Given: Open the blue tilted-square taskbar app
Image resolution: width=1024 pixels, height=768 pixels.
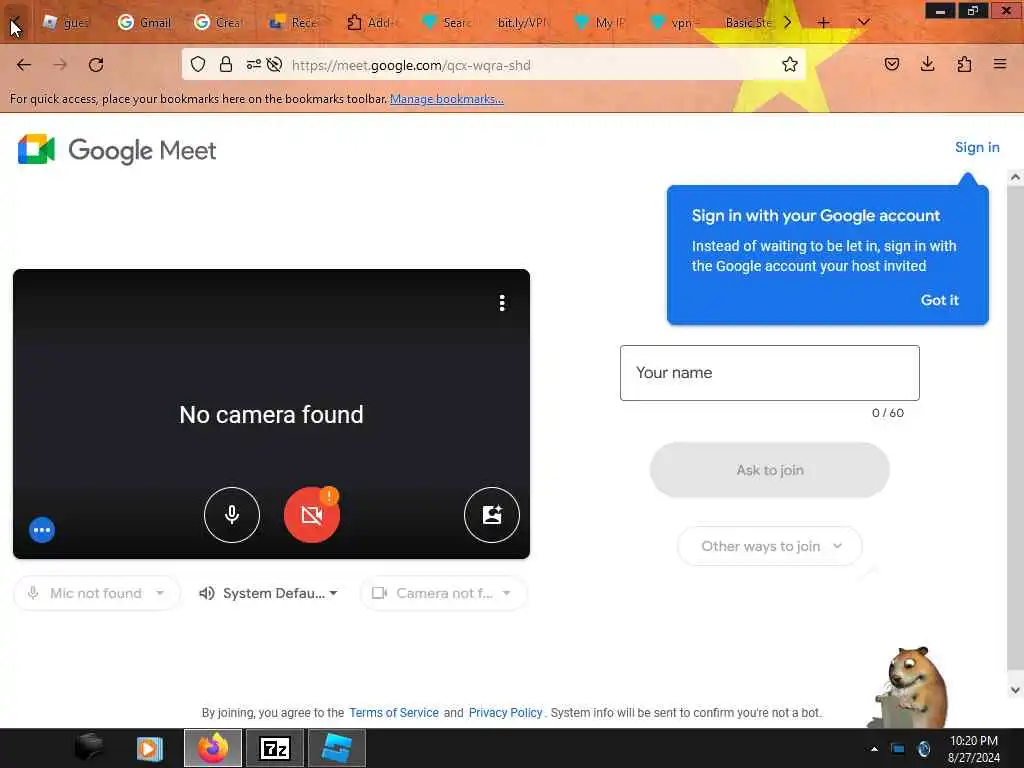Looking at the screenshot, I should pos(336,748).
